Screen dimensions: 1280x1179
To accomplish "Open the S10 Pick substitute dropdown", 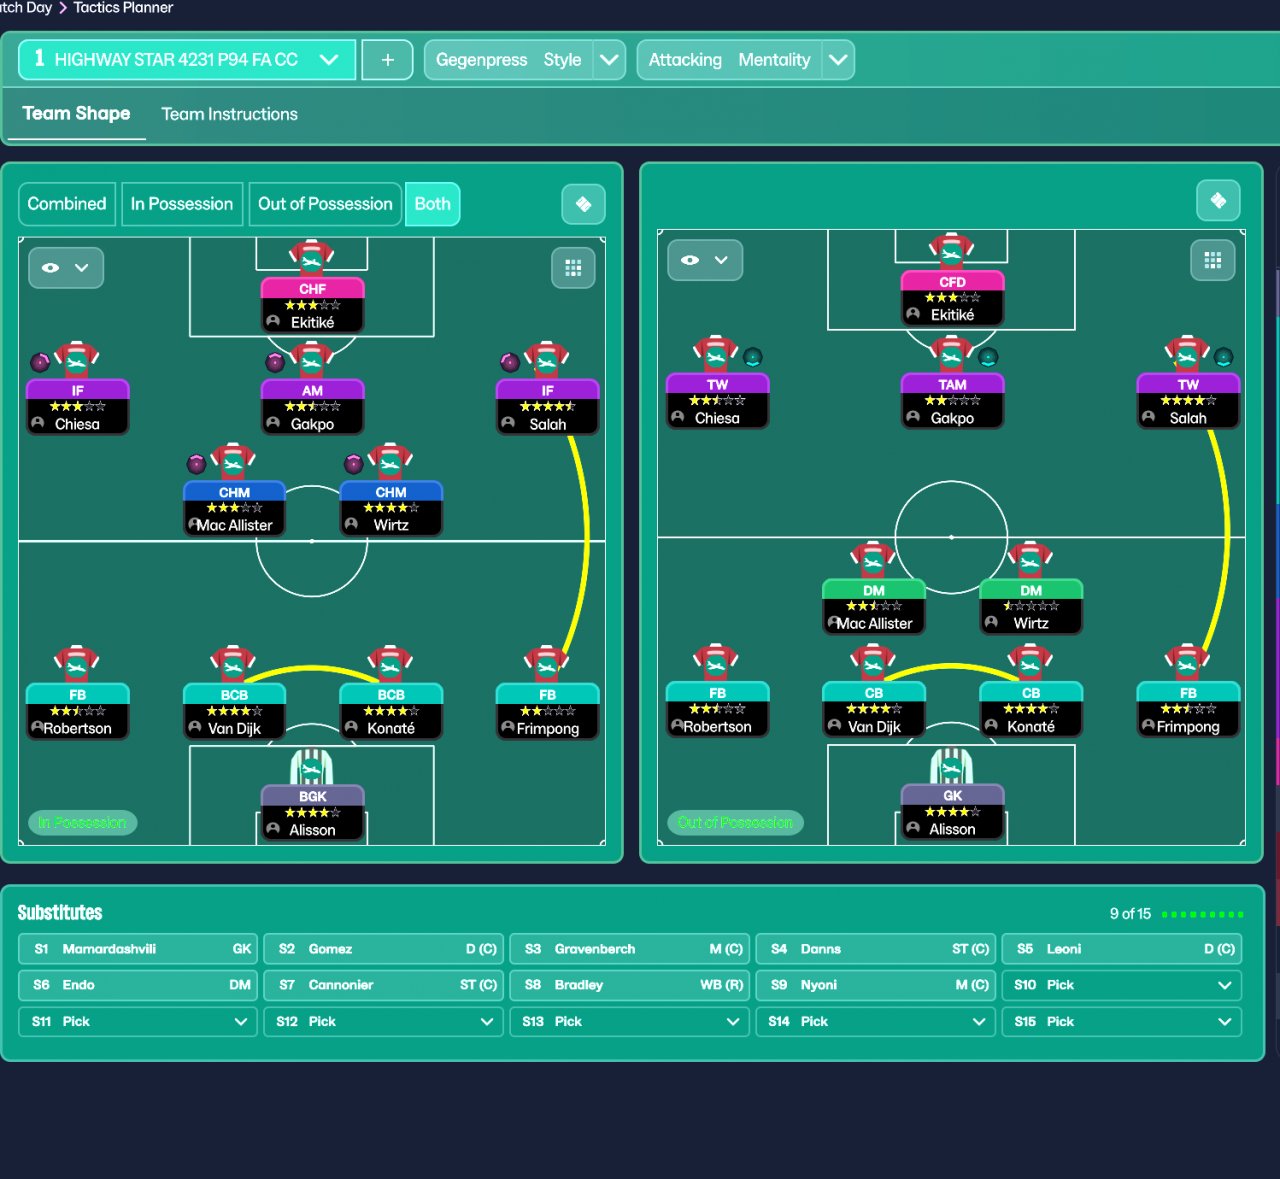I will click(x=1122, y=985).
